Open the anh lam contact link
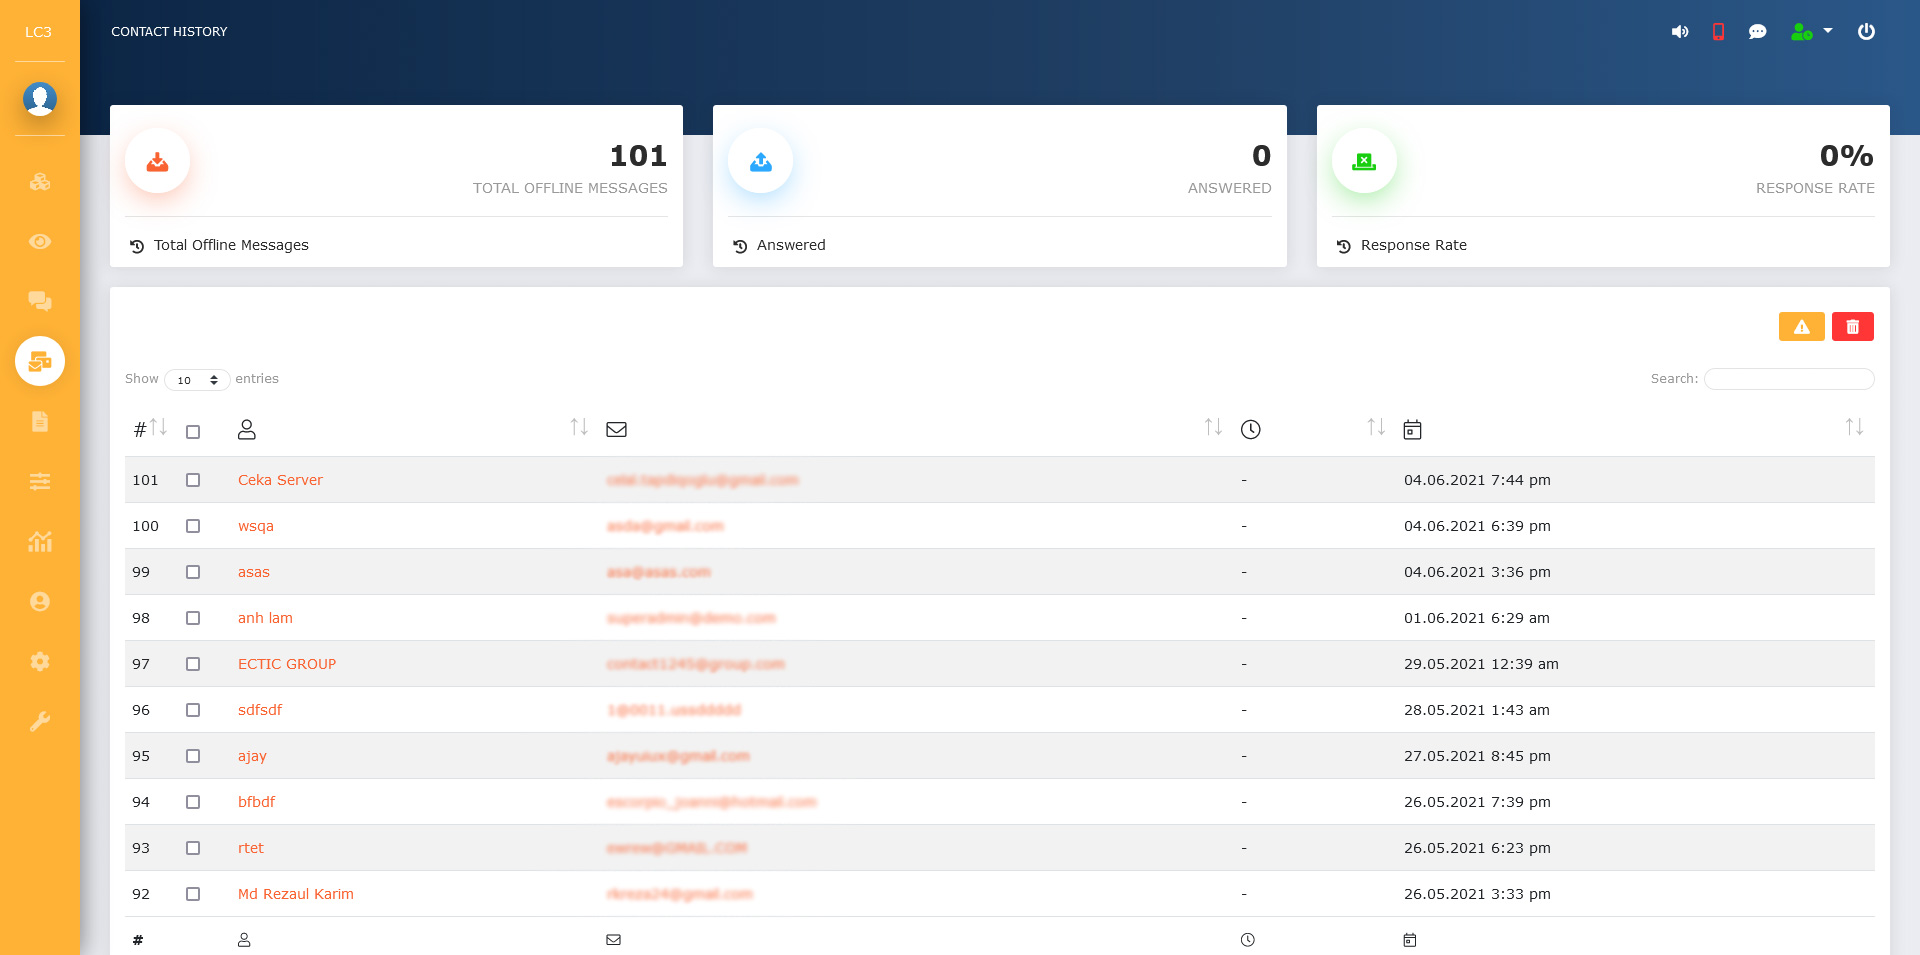Image resolution: width=1920 pixels, height=955 pixels. tap(265, 618)
